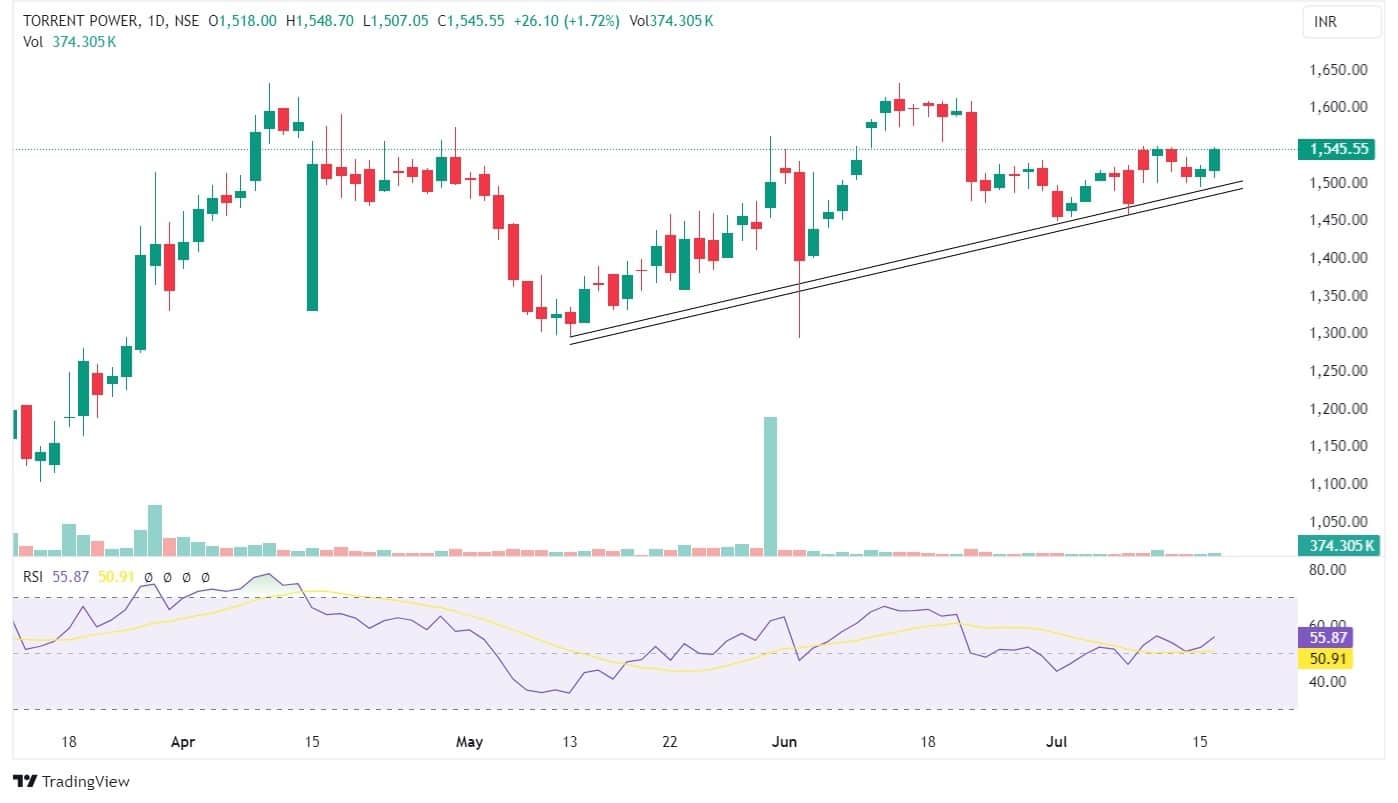
Task: Click the Jun label on time axis
Action: [x=786, y=742]
